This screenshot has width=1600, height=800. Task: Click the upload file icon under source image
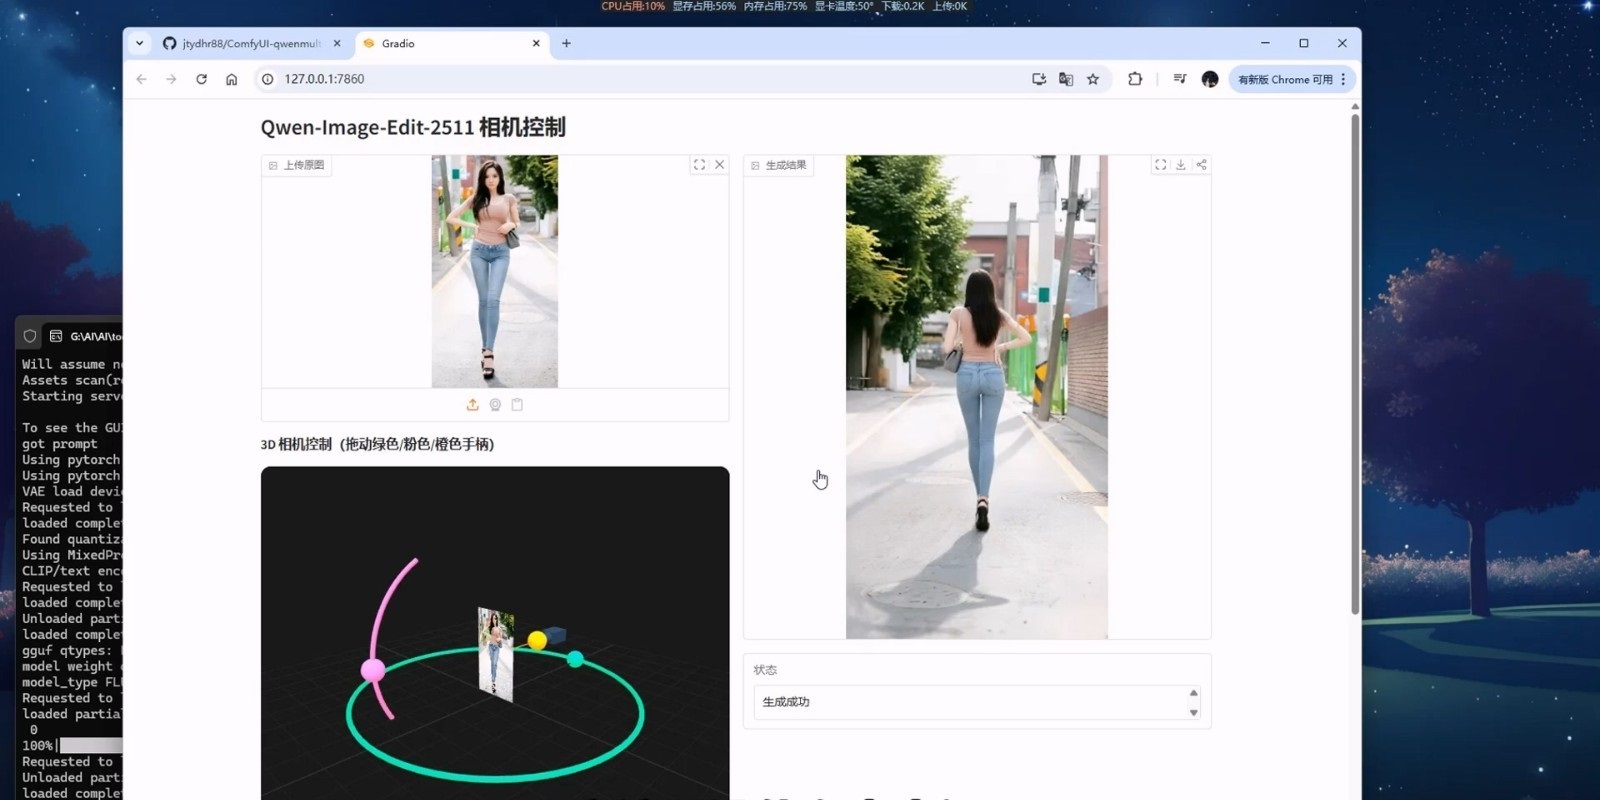click(x=472, y=405)
